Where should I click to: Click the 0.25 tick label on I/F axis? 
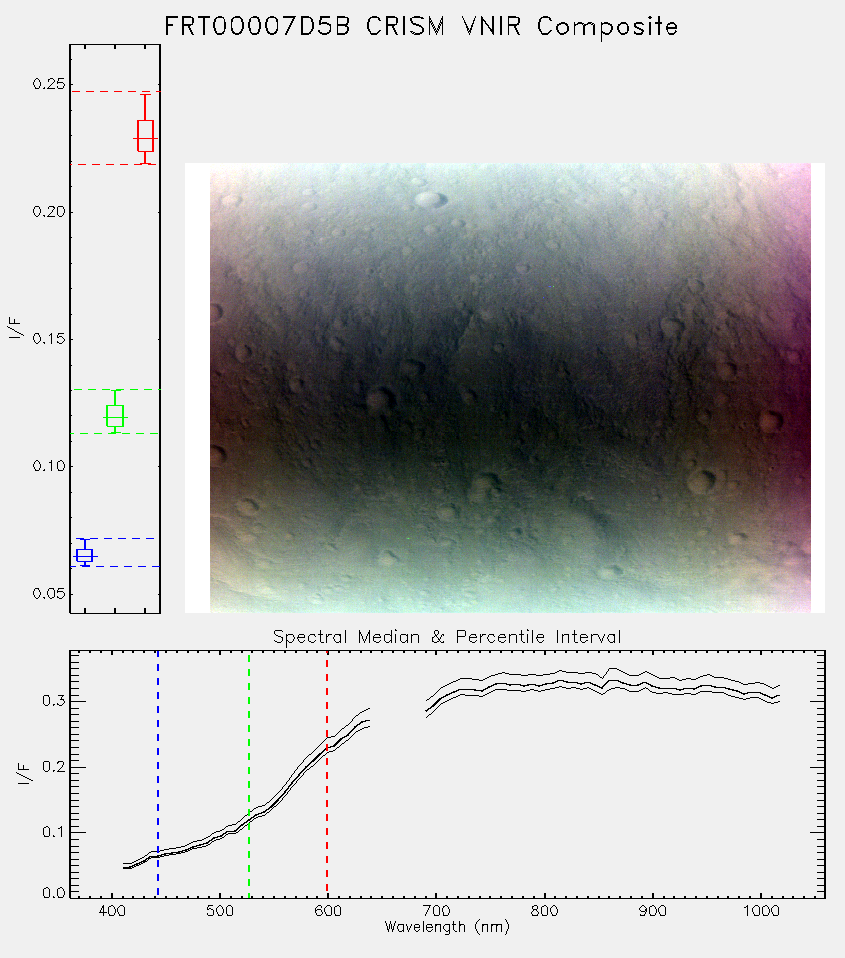(49, 84)
